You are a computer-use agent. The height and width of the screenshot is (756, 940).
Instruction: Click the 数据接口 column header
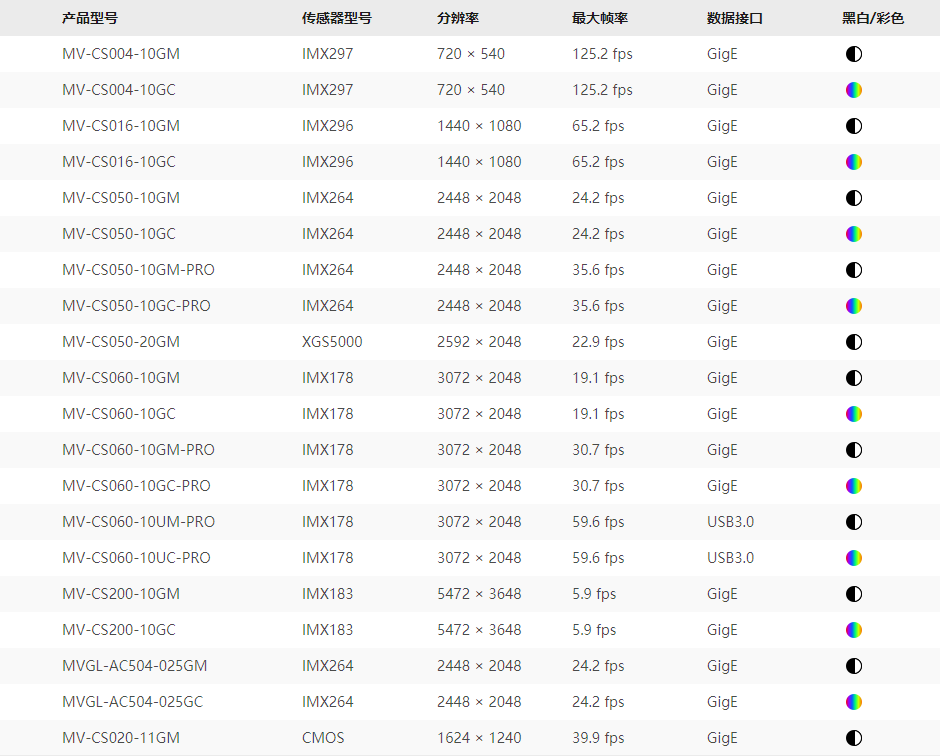(x=734, y=18)
